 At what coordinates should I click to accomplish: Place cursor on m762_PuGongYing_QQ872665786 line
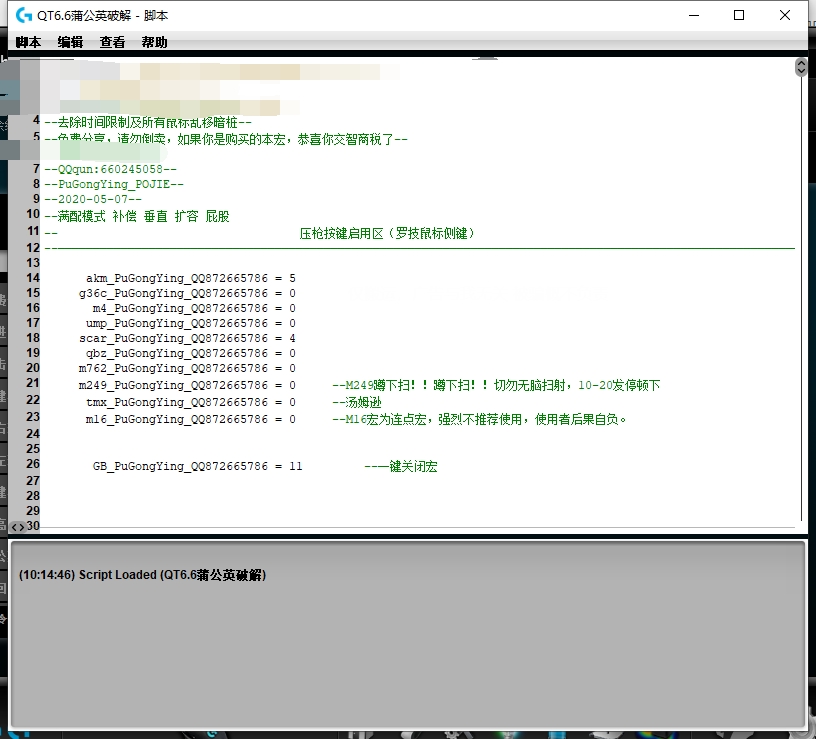(x=187, y=368)
